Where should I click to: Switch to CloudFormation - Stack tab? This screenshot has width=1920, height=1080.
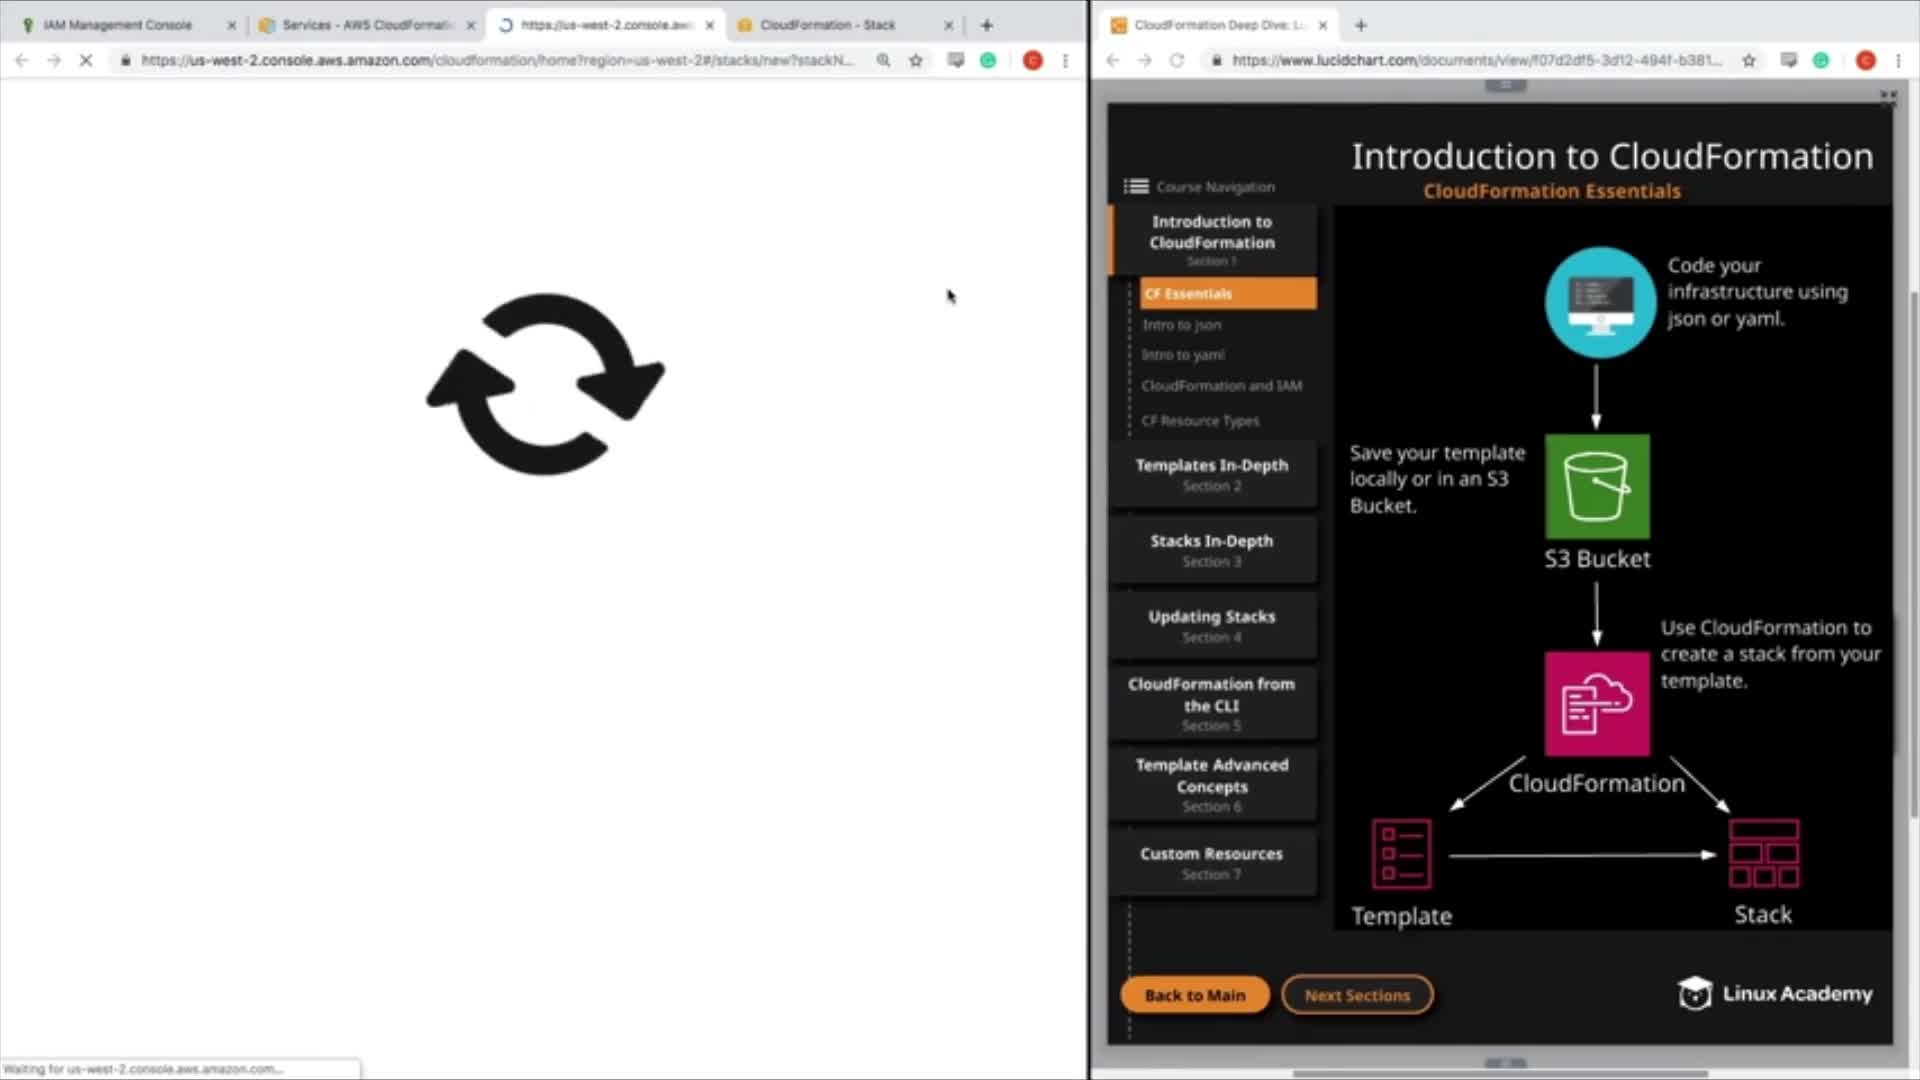pyautogui.click(x=828, y=25)
